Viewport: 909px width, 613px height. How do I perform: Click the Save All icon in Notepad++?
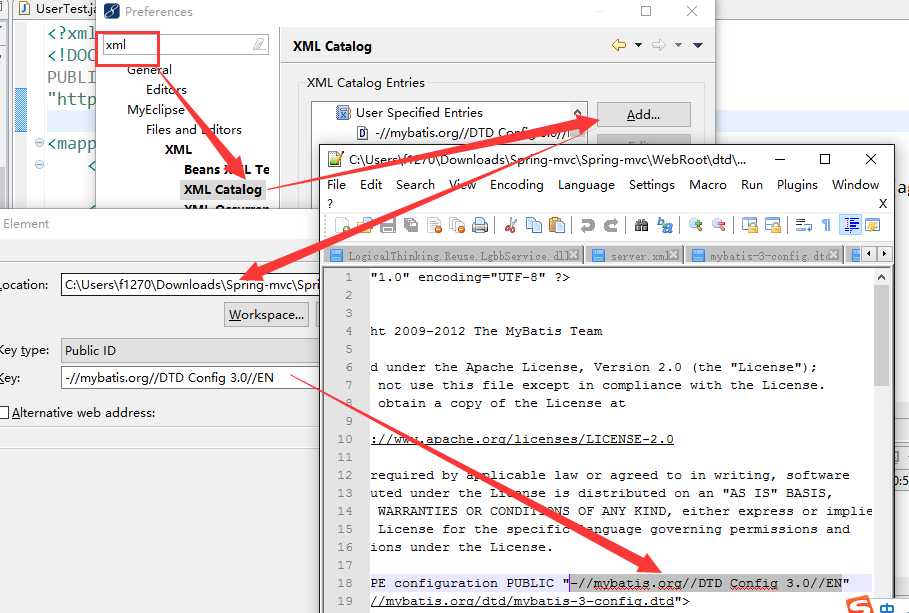(x=411, y=225)
